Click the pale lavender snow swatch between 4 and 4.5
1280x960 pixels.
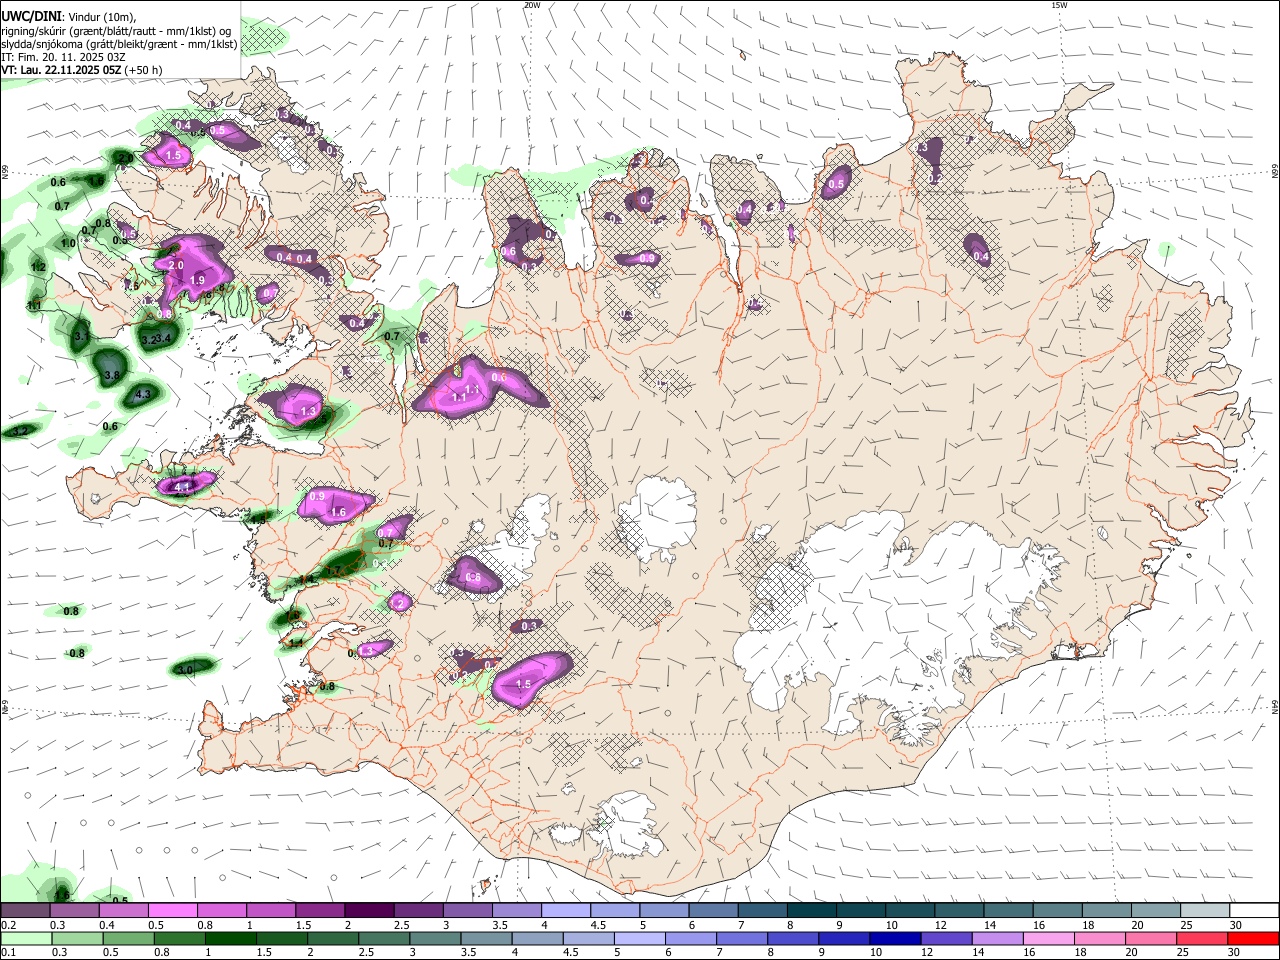(566, 911)
